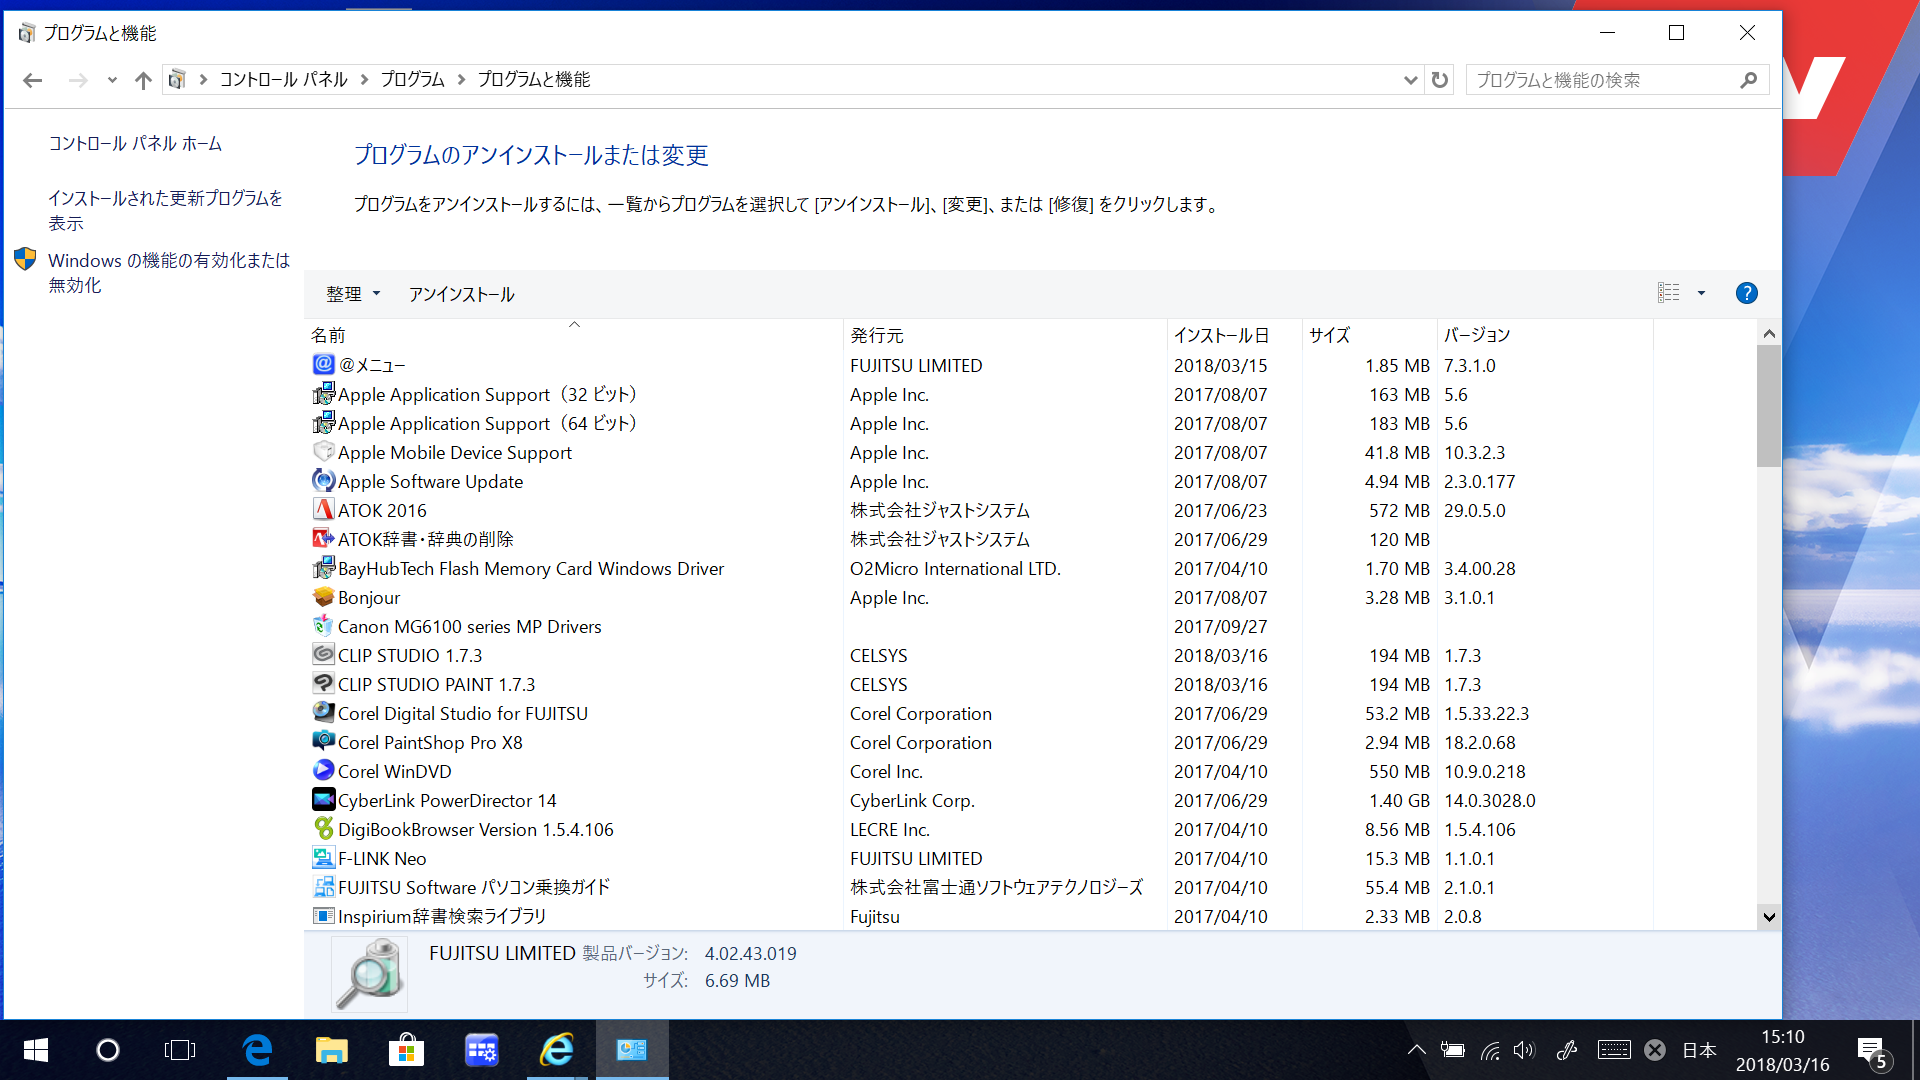1920x1080 pixels.
Task: Click in the プログラムと機能の検索 field
Action: [1600, 80]
